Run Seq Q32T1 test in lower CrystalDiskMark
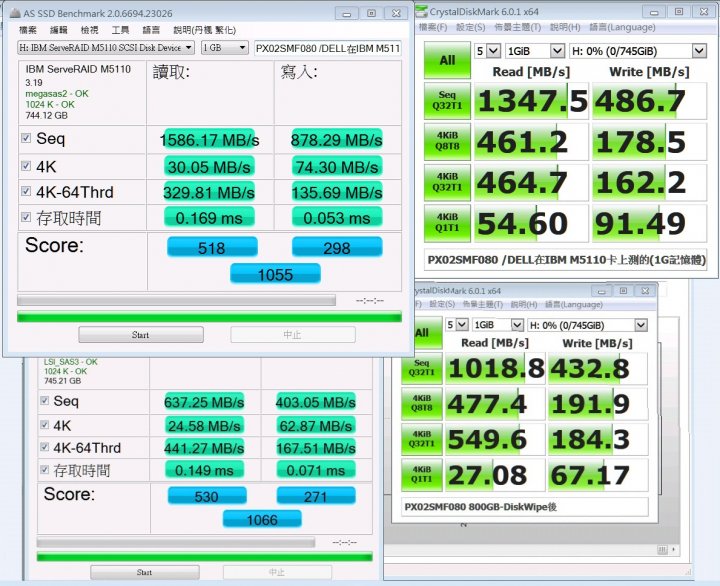Viewport: 720px width, 586px height. (x=422, y=368)
